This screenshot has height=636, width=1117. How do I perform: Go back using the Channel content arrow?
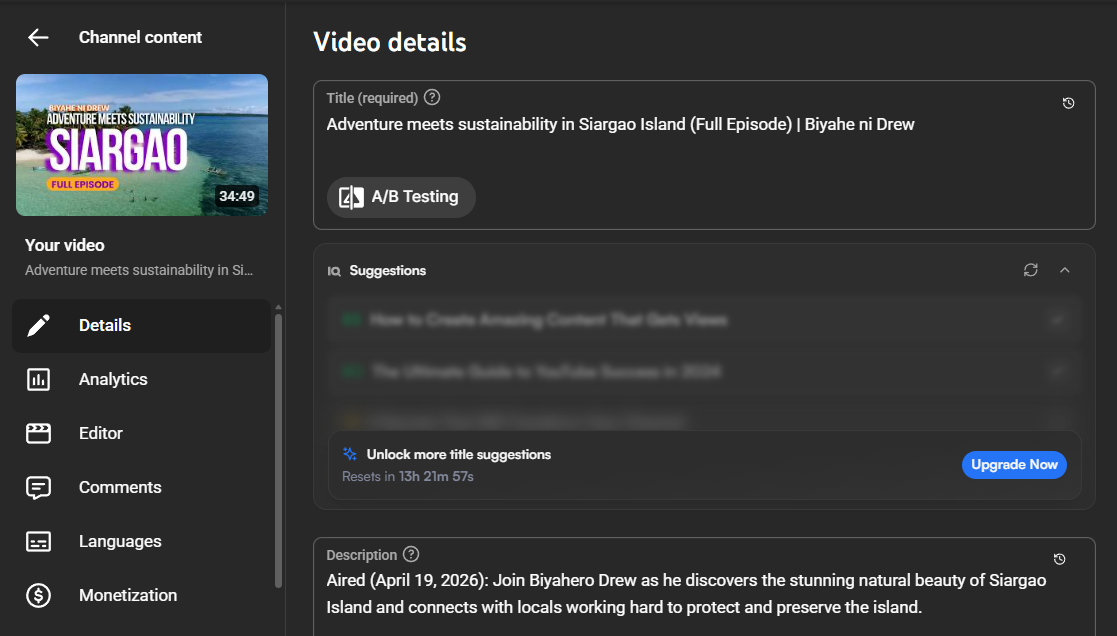(x=38, y=38)
